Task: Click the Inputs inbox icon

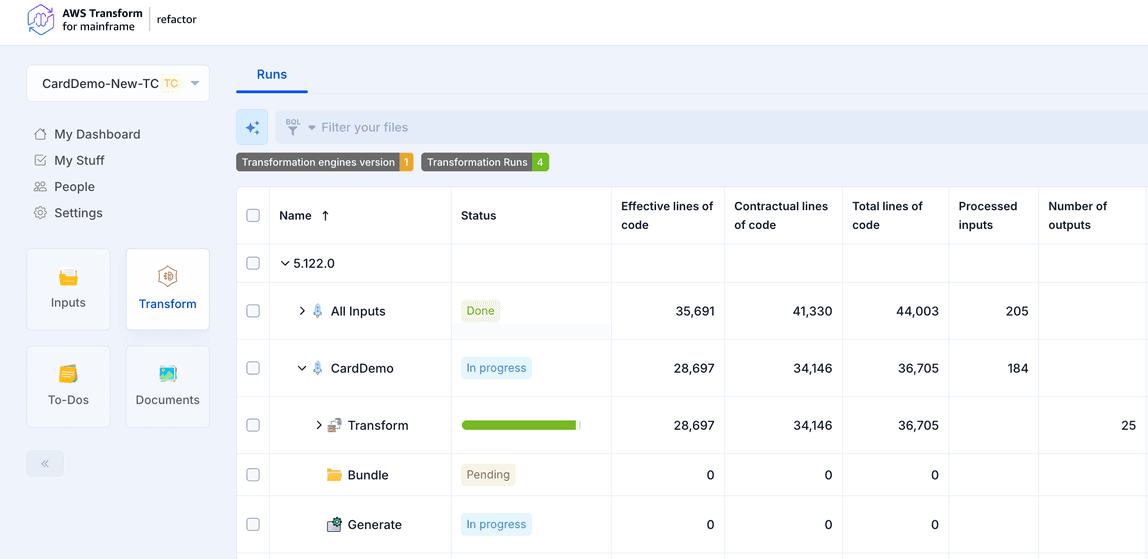Action: [68, 278]
